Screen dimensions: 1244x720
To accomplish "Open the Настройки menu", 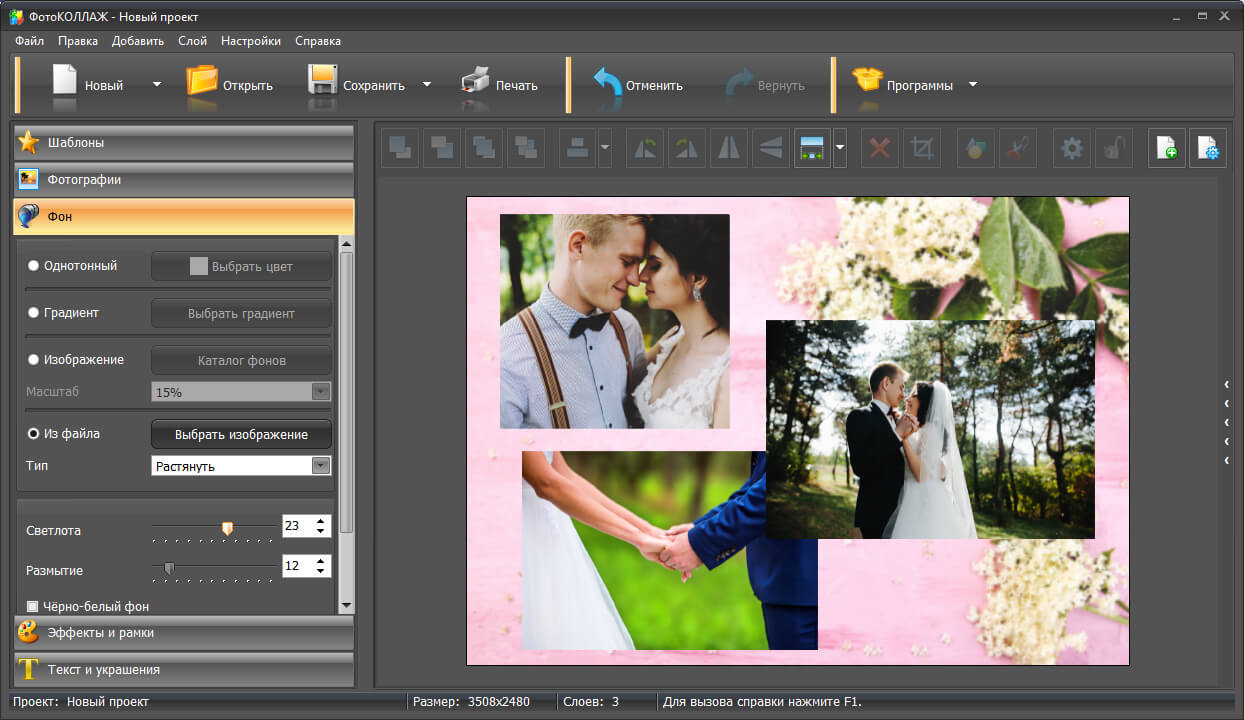I will click(x=251, y=41).
